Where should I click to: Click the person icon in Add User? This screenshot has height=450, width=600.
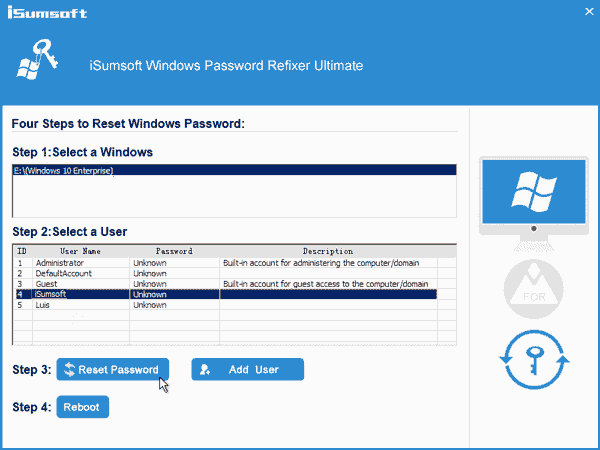205,369
